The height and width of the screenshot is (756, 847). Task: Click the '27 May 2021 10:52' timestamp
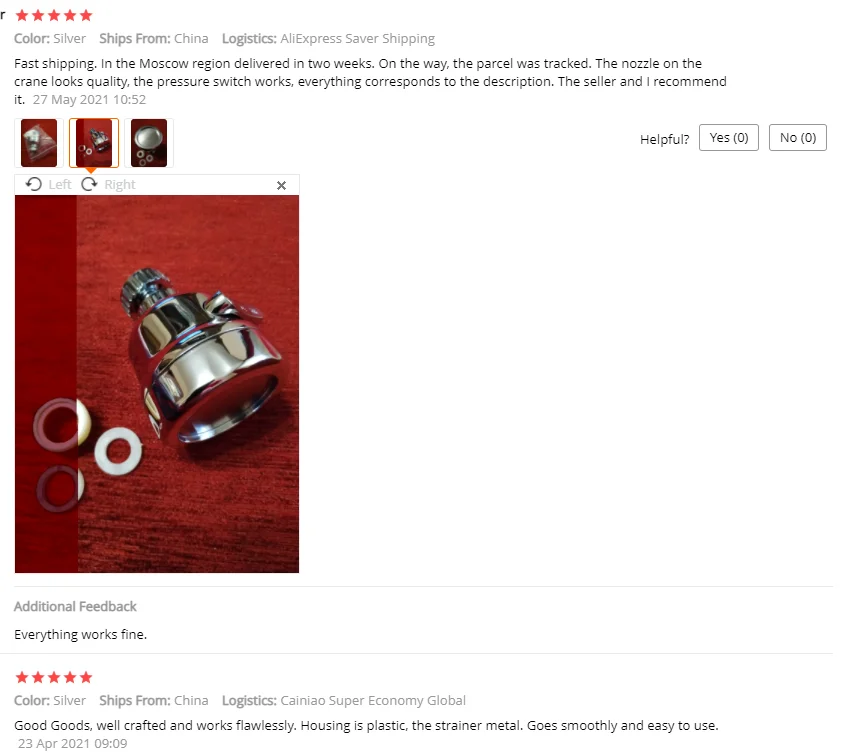point(89,99)
